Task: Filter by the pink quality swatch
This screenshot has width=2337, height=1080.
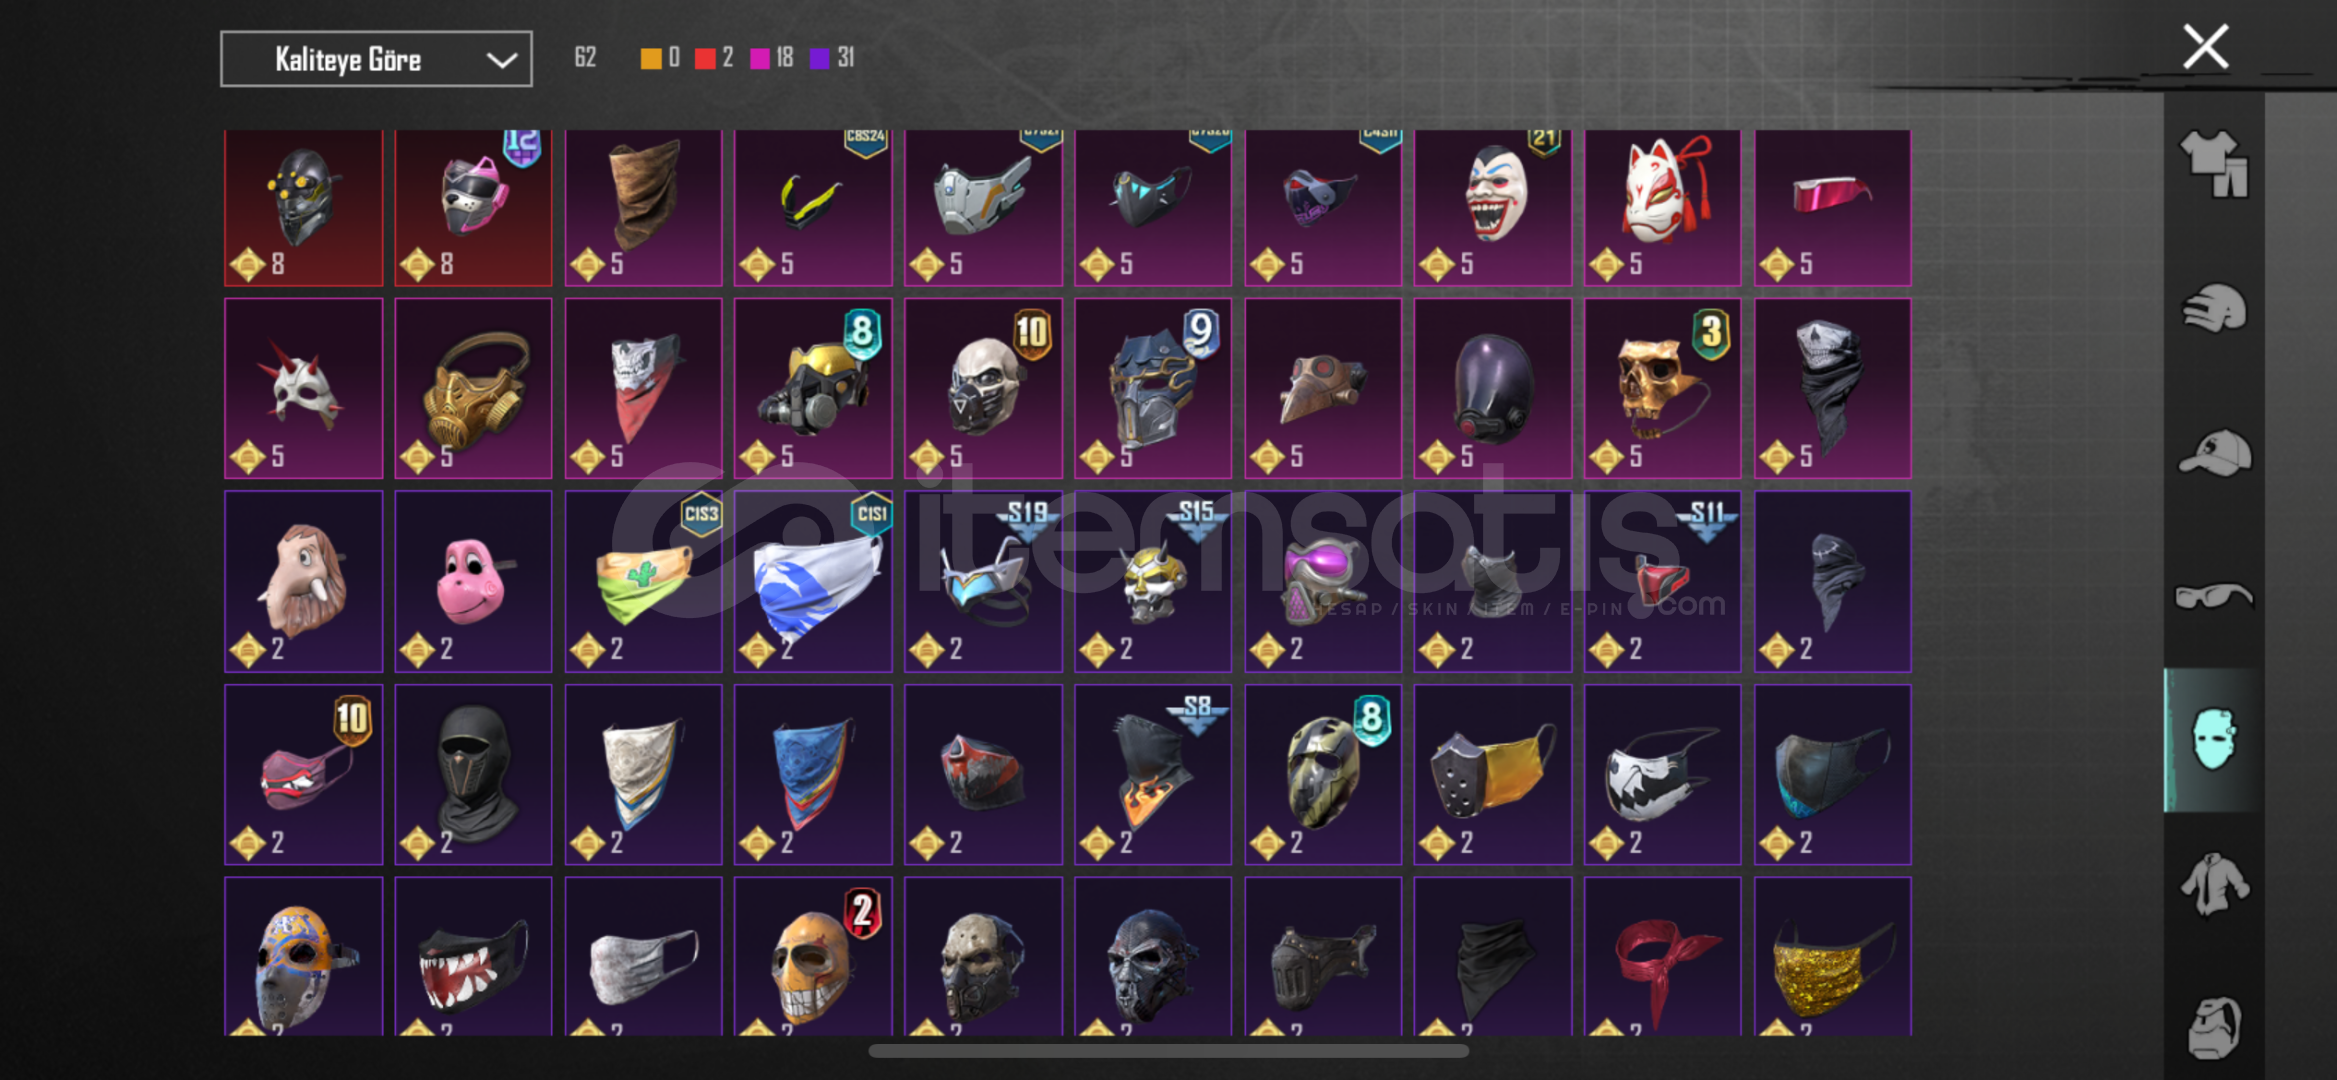Action: coord(760,58)
